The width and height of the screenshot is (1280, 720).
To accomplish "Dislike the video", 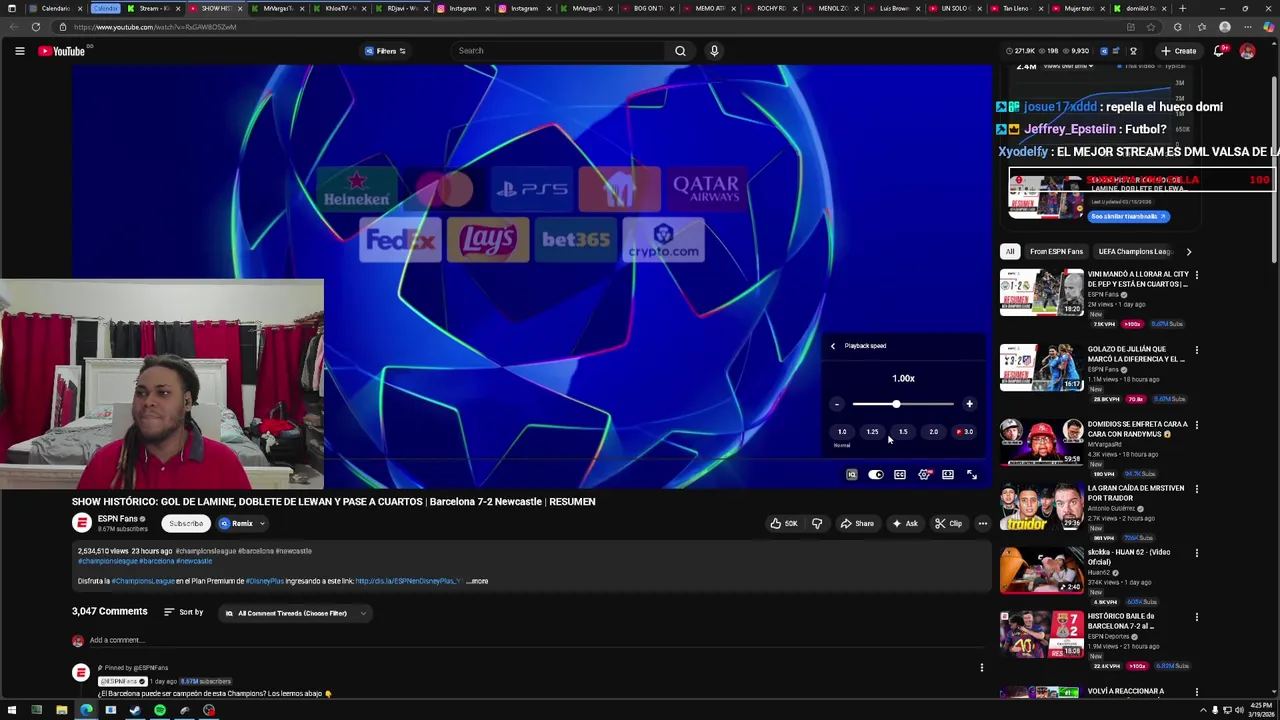I will [x=817, y=523].
